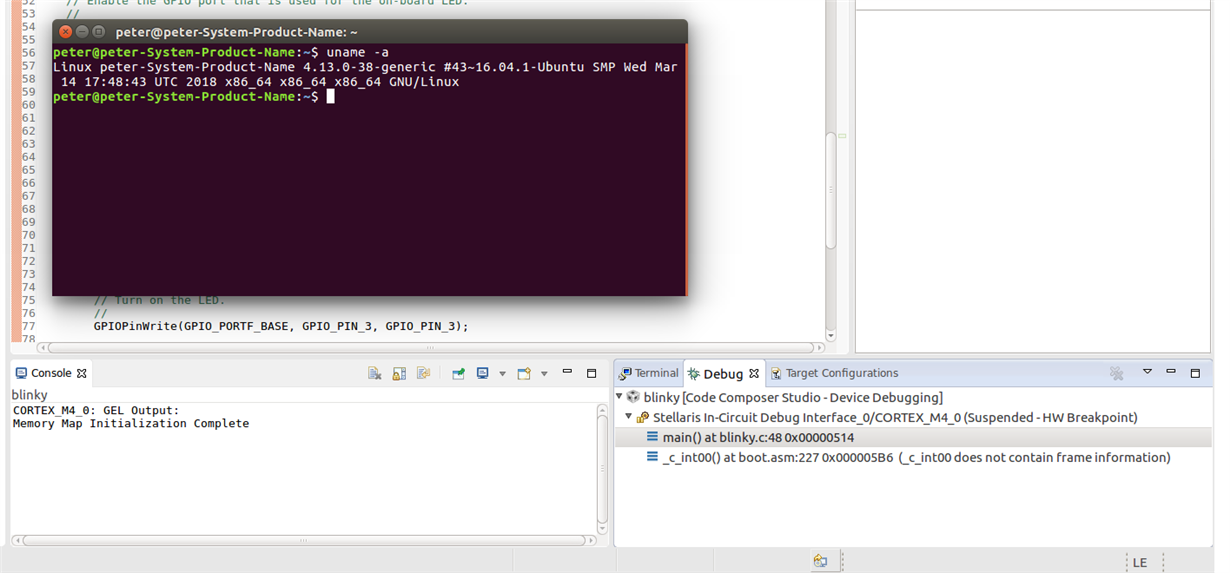
Task: Select the Stellaris In-Circuit Debug Interface_0/CORTEX_M4_0 row
Action: [913, 417]
